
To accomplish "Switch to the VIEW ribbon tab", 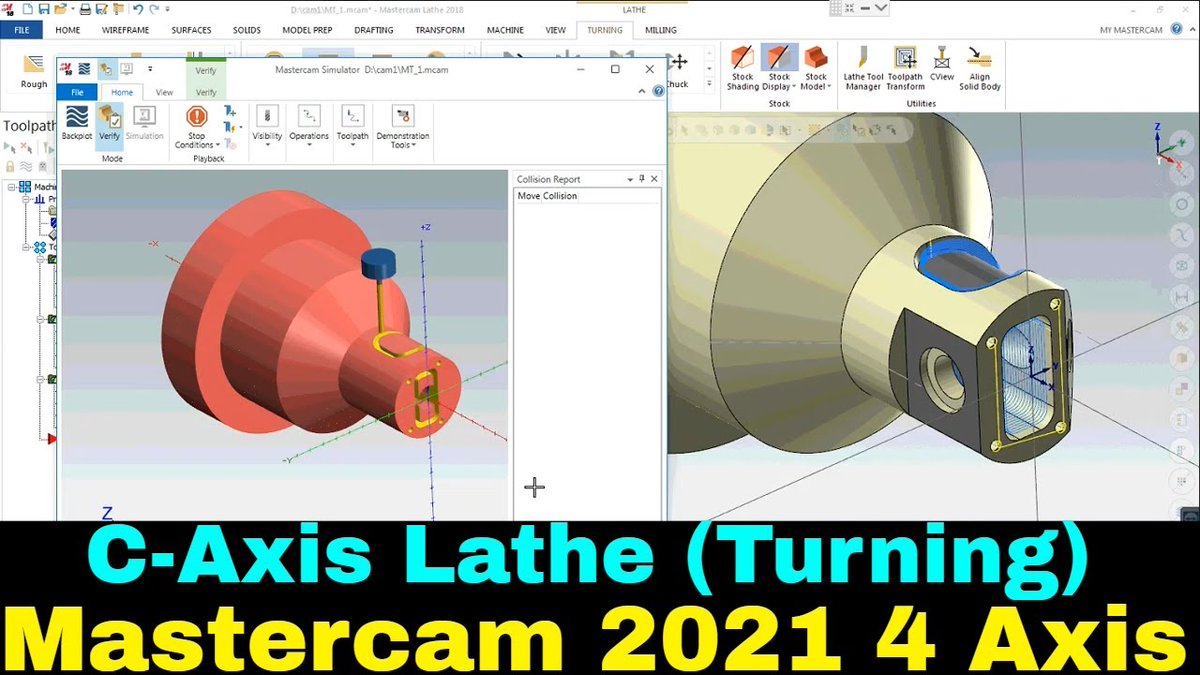I will click(x=555, y=30).
